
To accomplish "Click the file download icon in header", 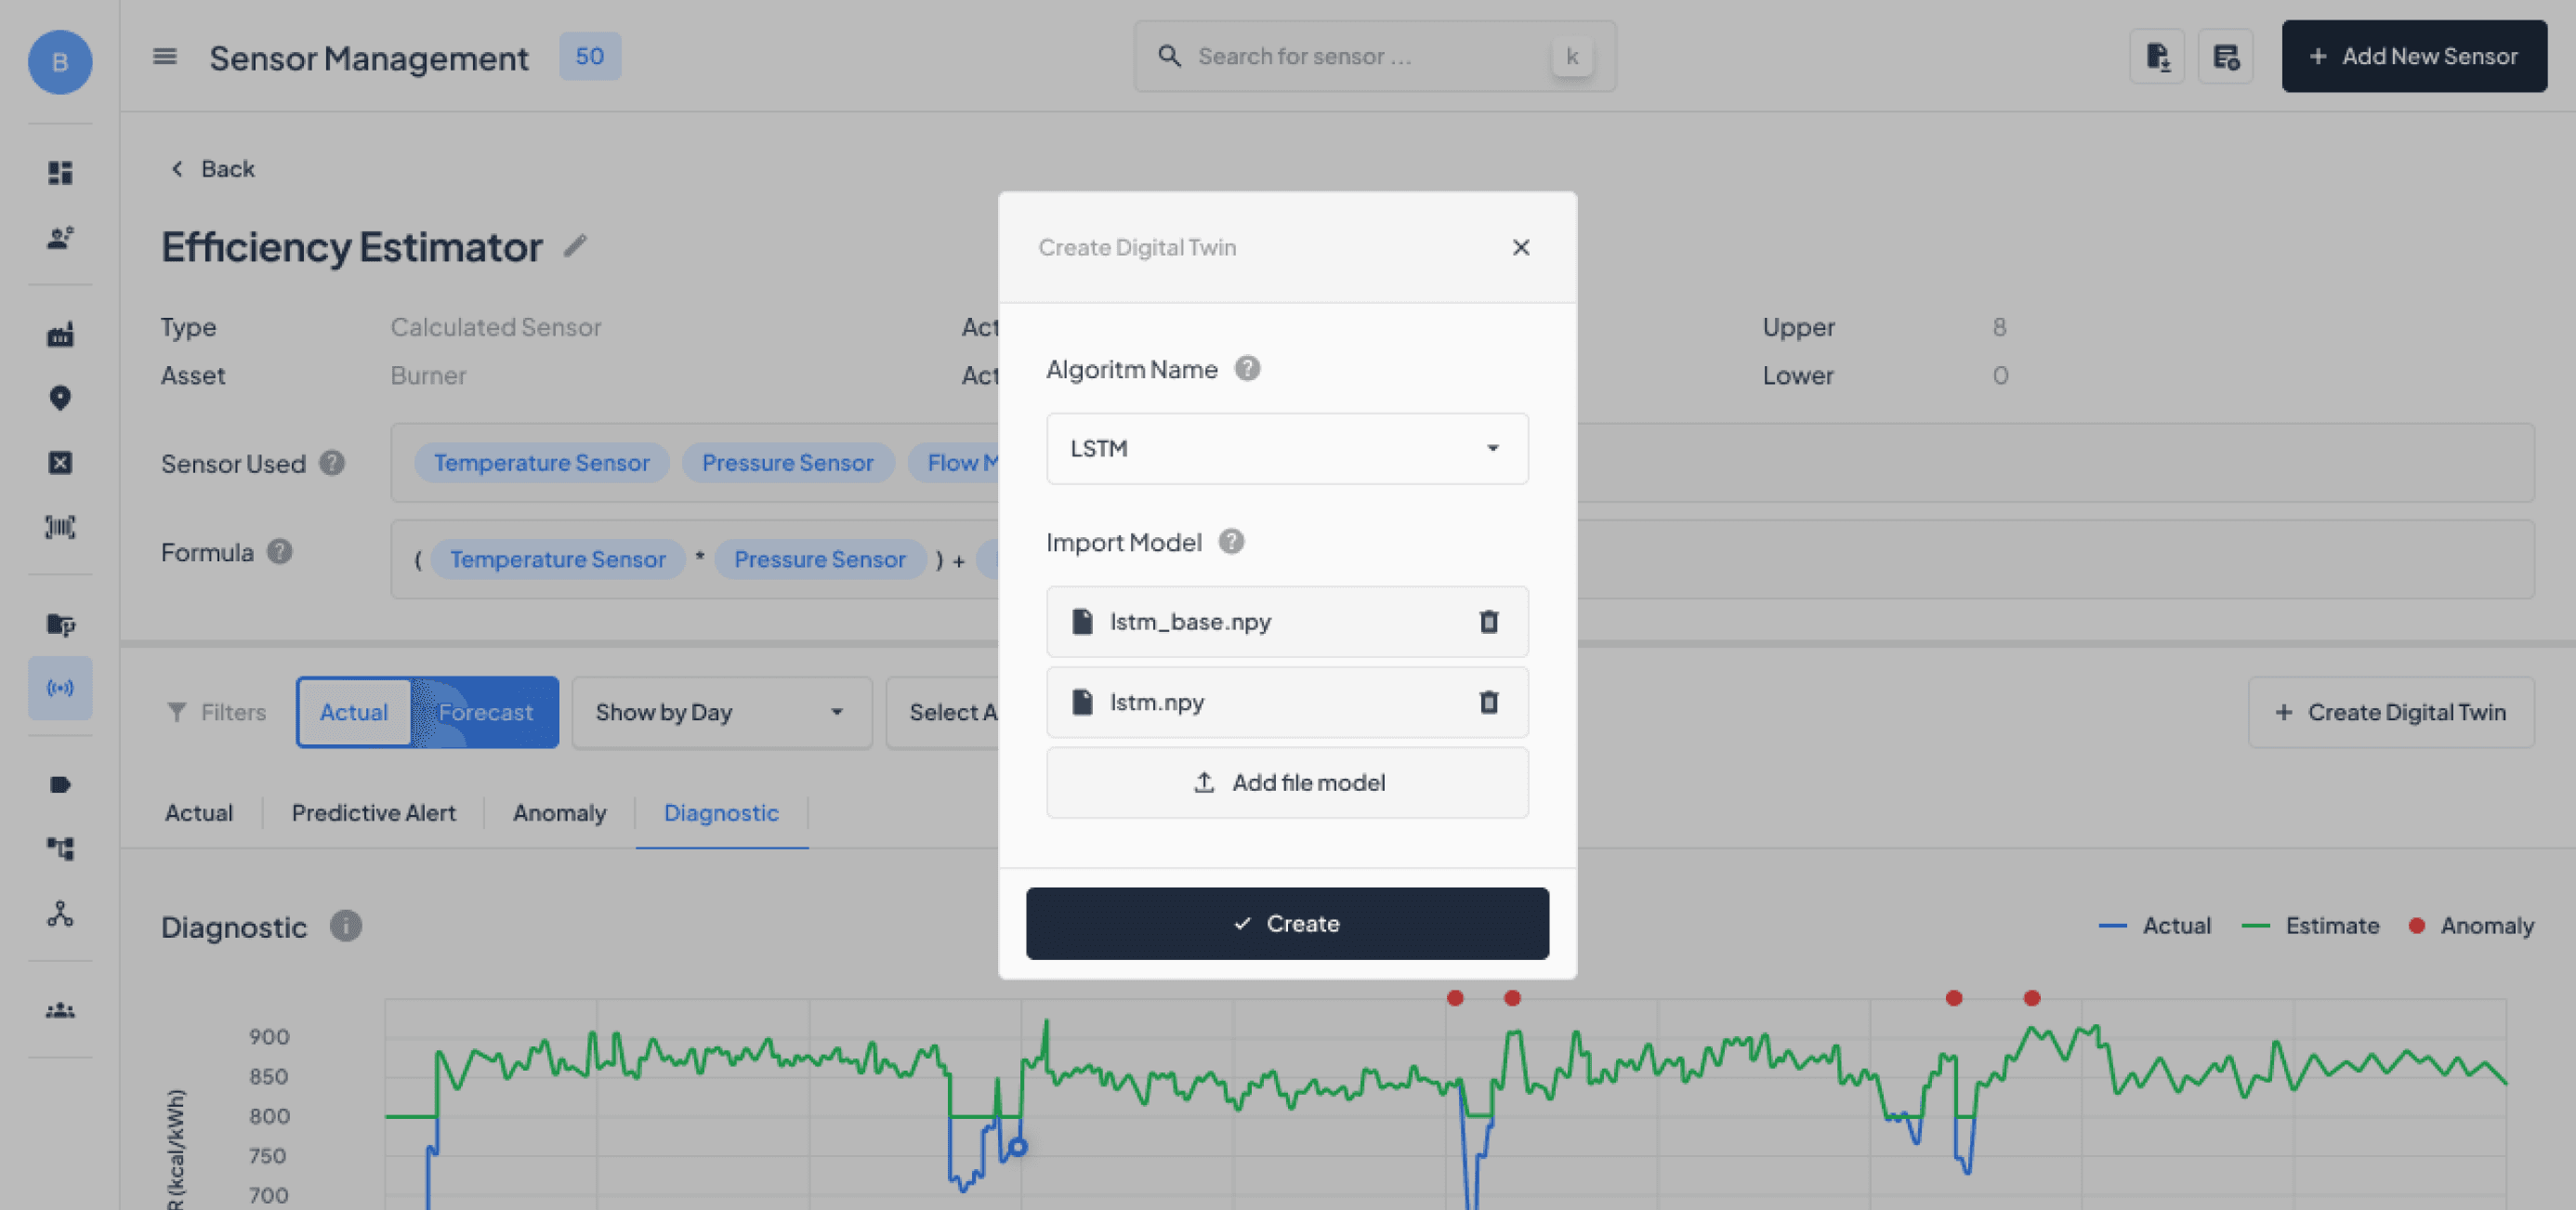I will tap(2157, 57).
